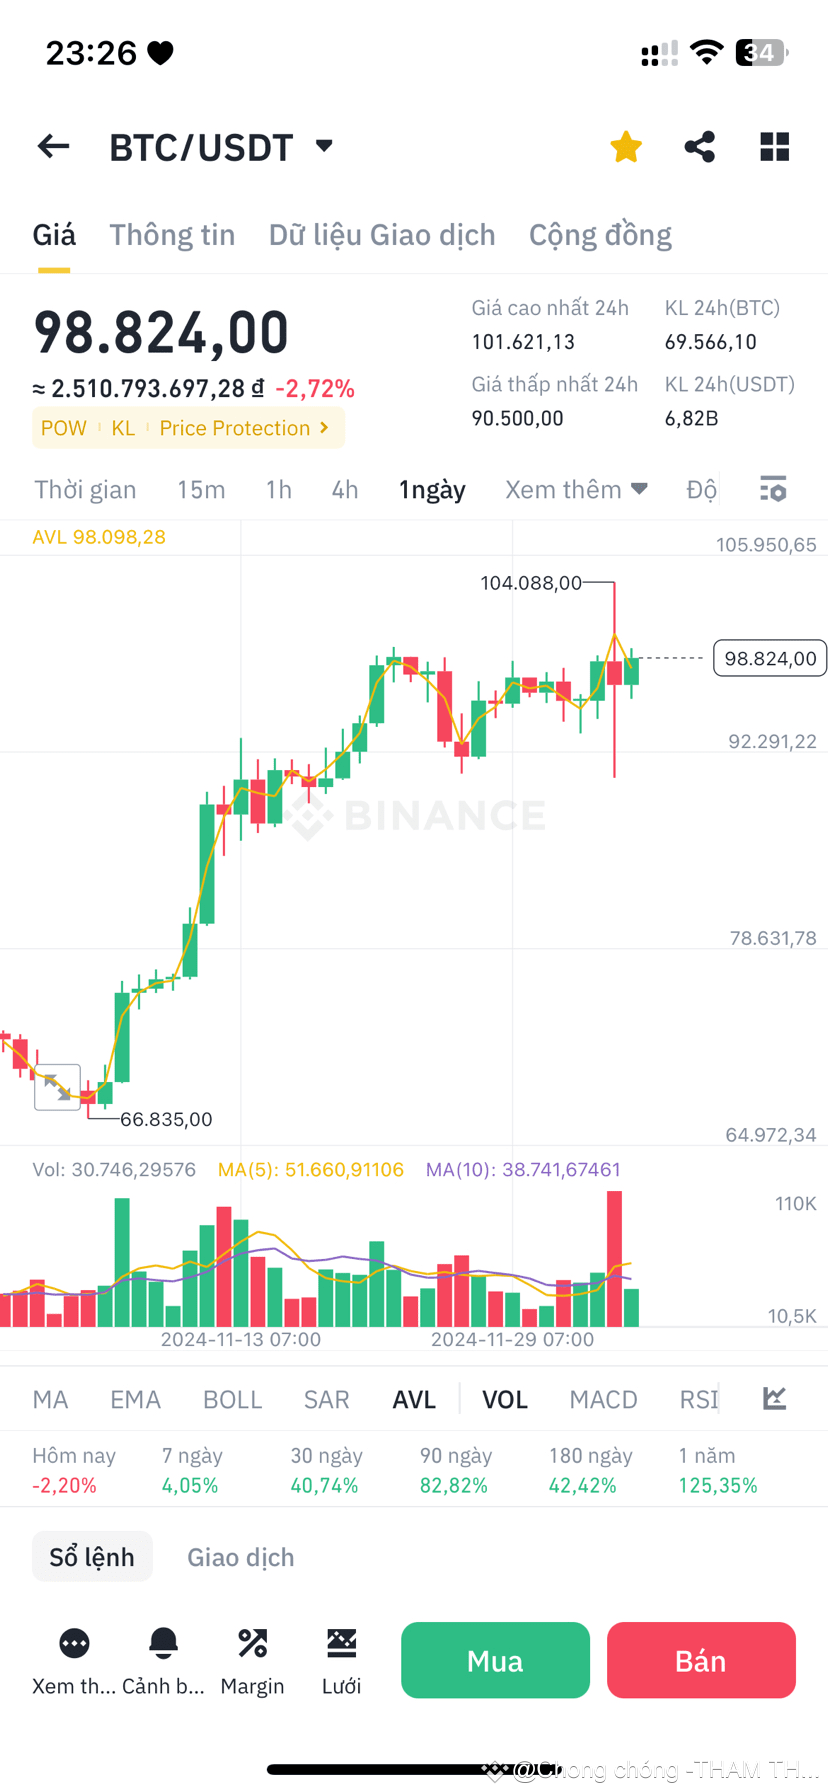The height and width of the screenshot is (1792, 828).
Task: Toggle the favorite star for BTC/USDT
Action: (626, 147)
